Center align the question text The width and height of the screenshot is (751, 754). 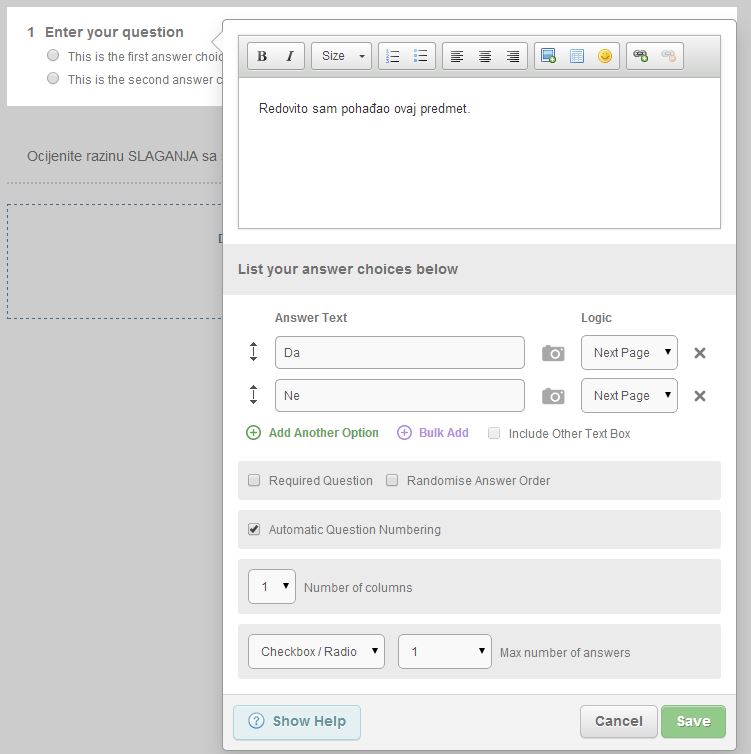coord(485,56)
